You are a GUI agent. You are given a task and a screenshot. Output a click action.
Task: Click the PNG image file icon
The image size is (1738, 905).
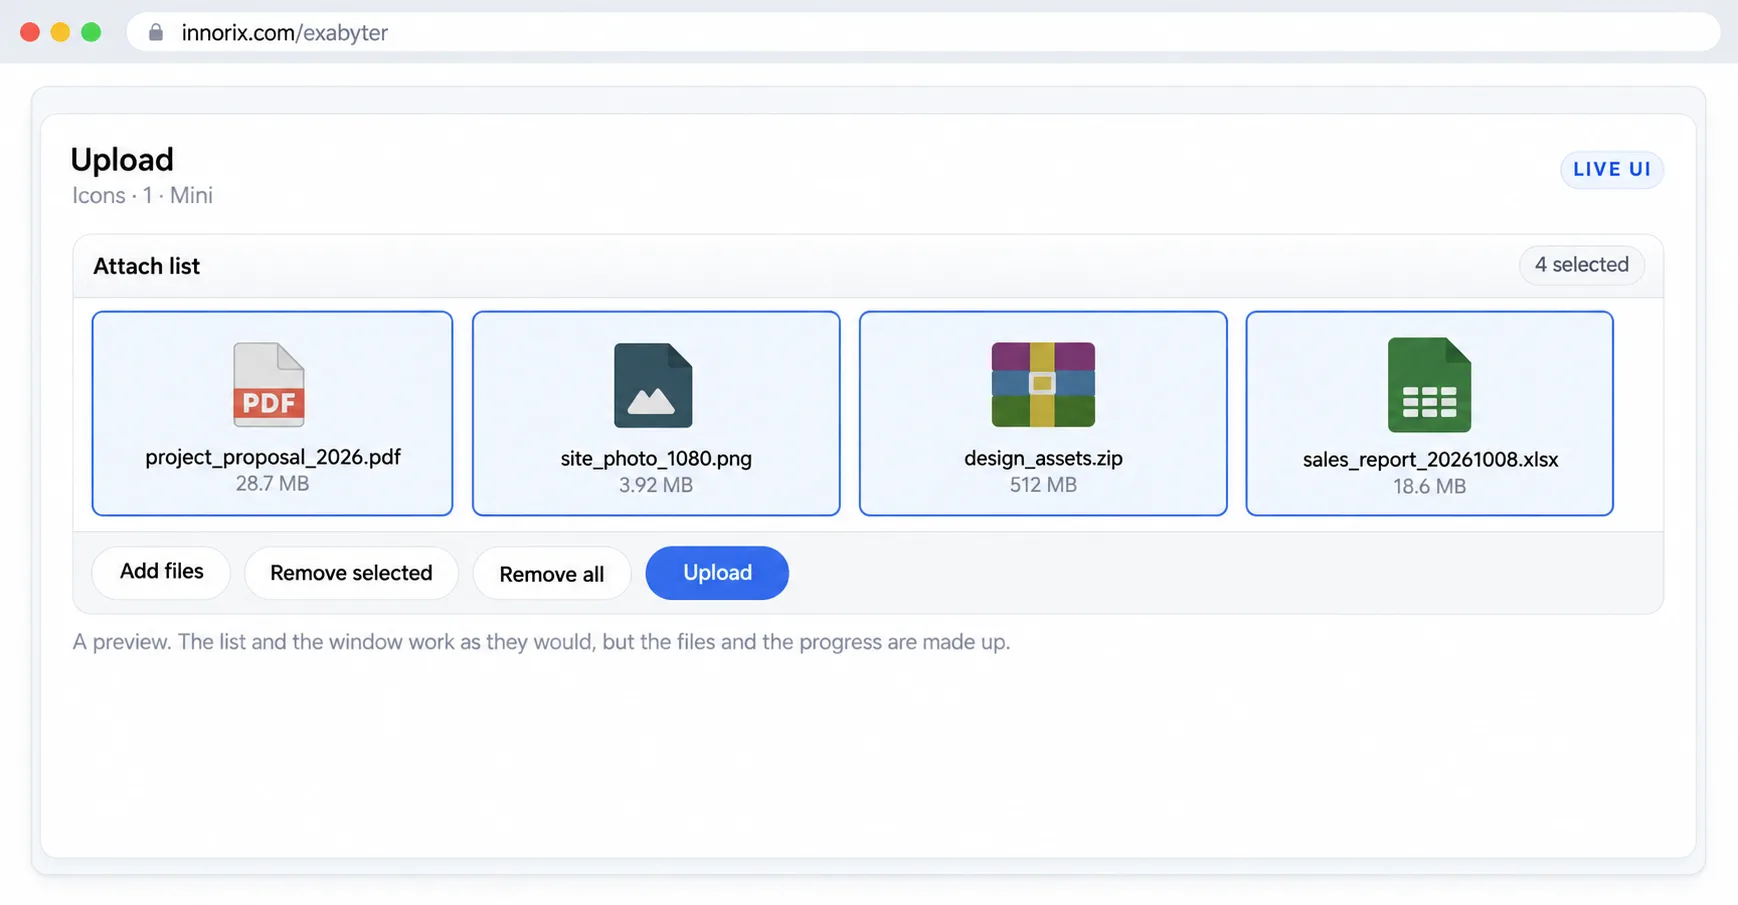point(653,385)
